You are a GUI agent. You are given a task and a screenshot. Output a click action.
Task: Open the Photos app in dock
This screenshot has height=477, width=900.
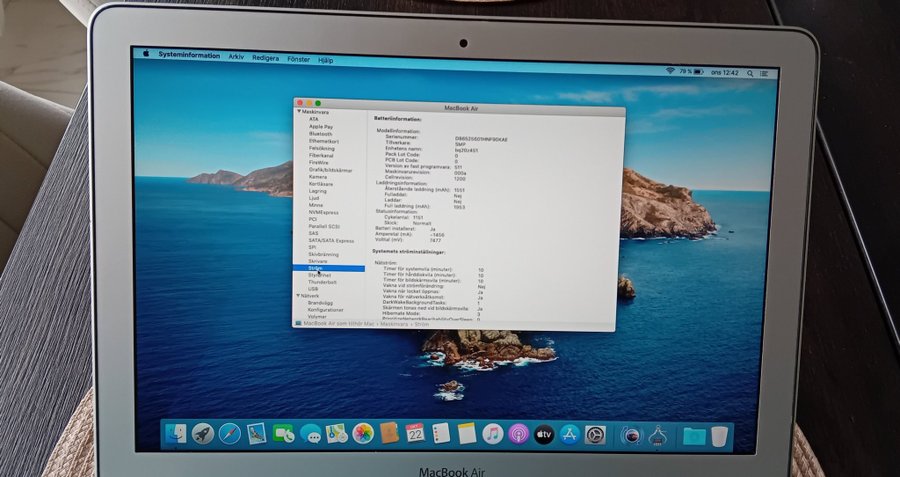click(x=363, y=434)
